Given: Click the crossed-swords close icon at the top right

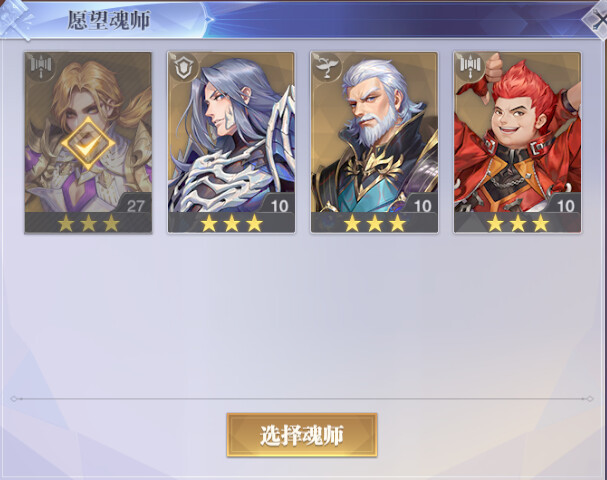Looking at the screenshot, I should click(x=596, y=19).
